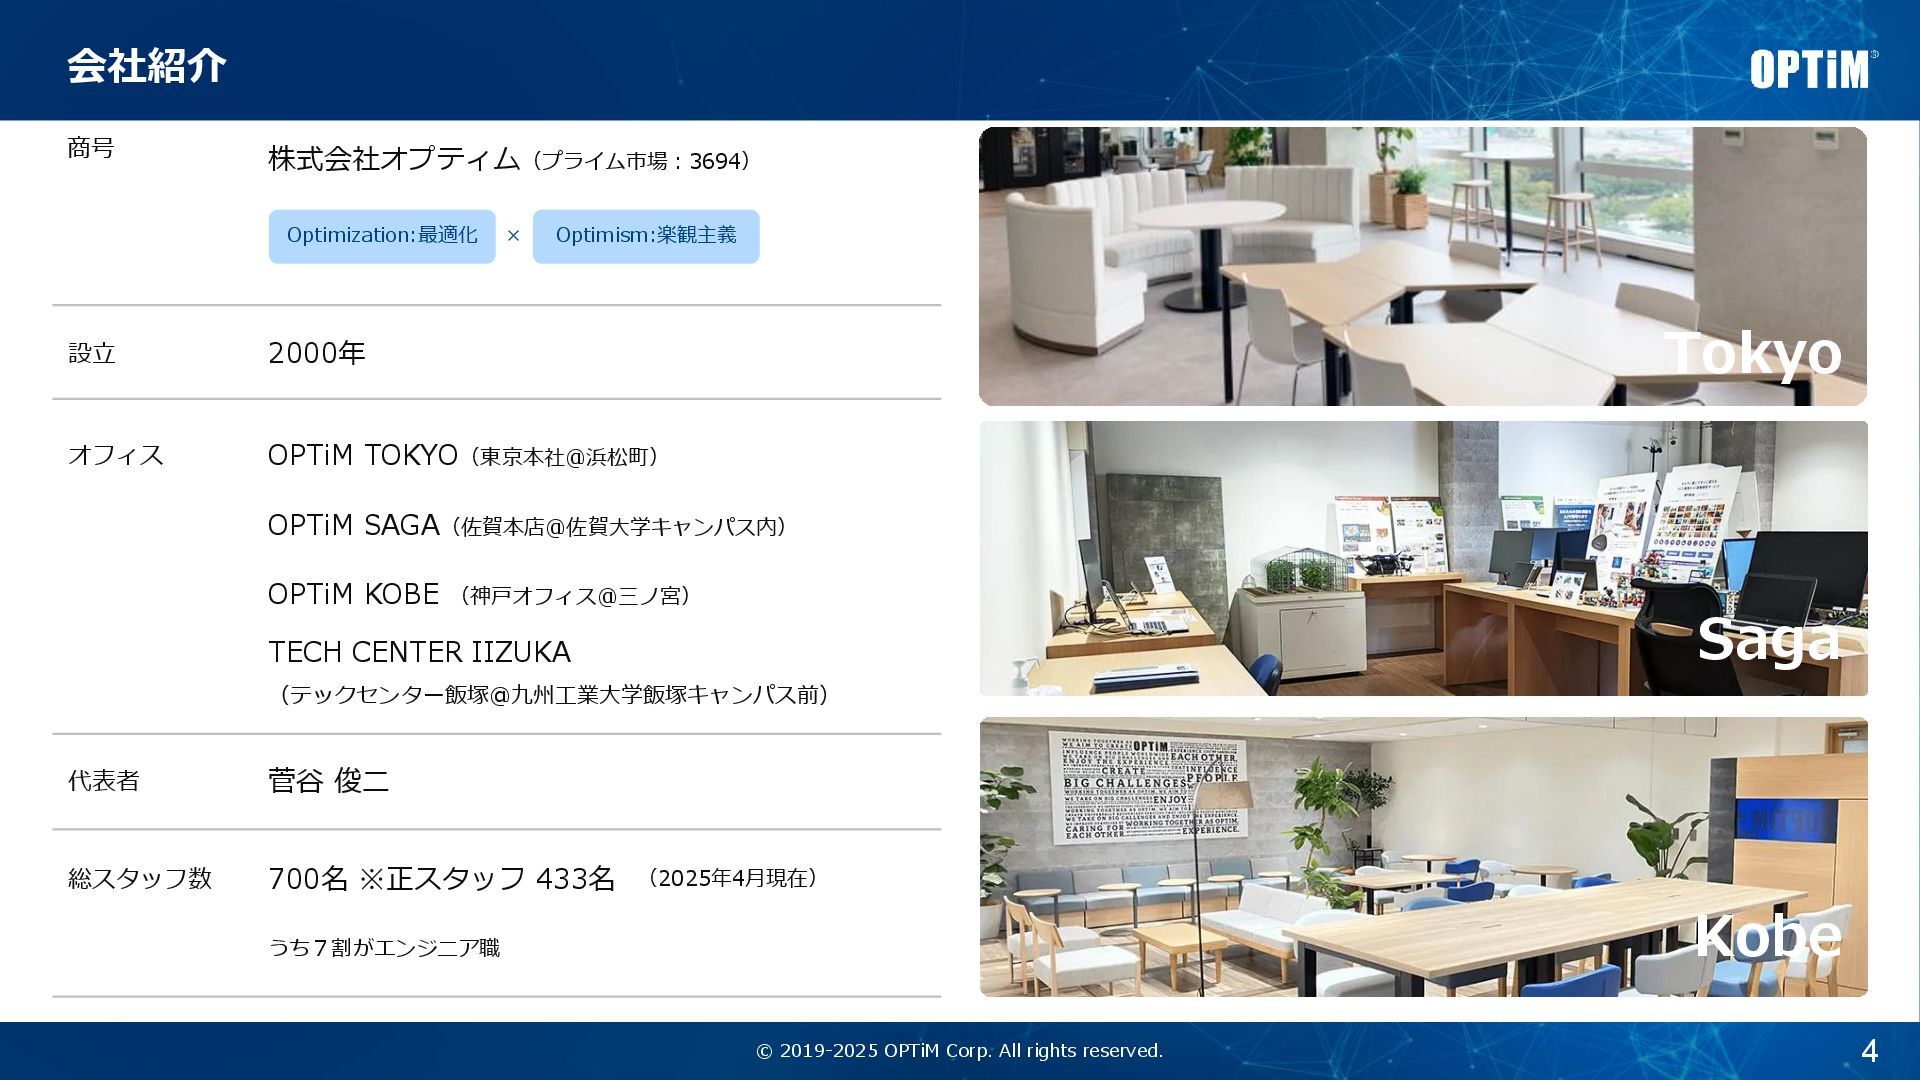This screenshot has width=1920, height=1080.
Task: Click the slide page number 4
Action: [x=1869, y=1051]
